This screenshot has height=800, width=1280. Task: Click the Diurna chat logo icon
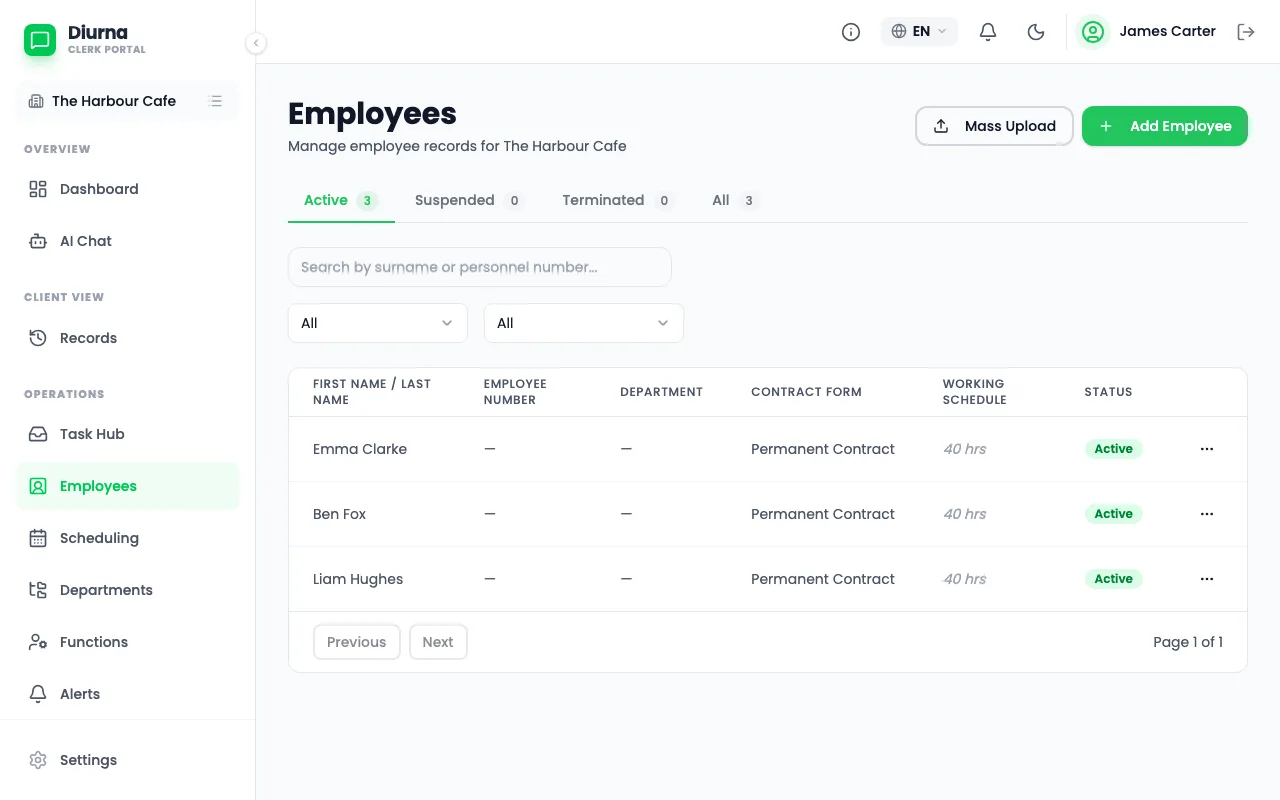pyautogui.click(x=40, y=40)
